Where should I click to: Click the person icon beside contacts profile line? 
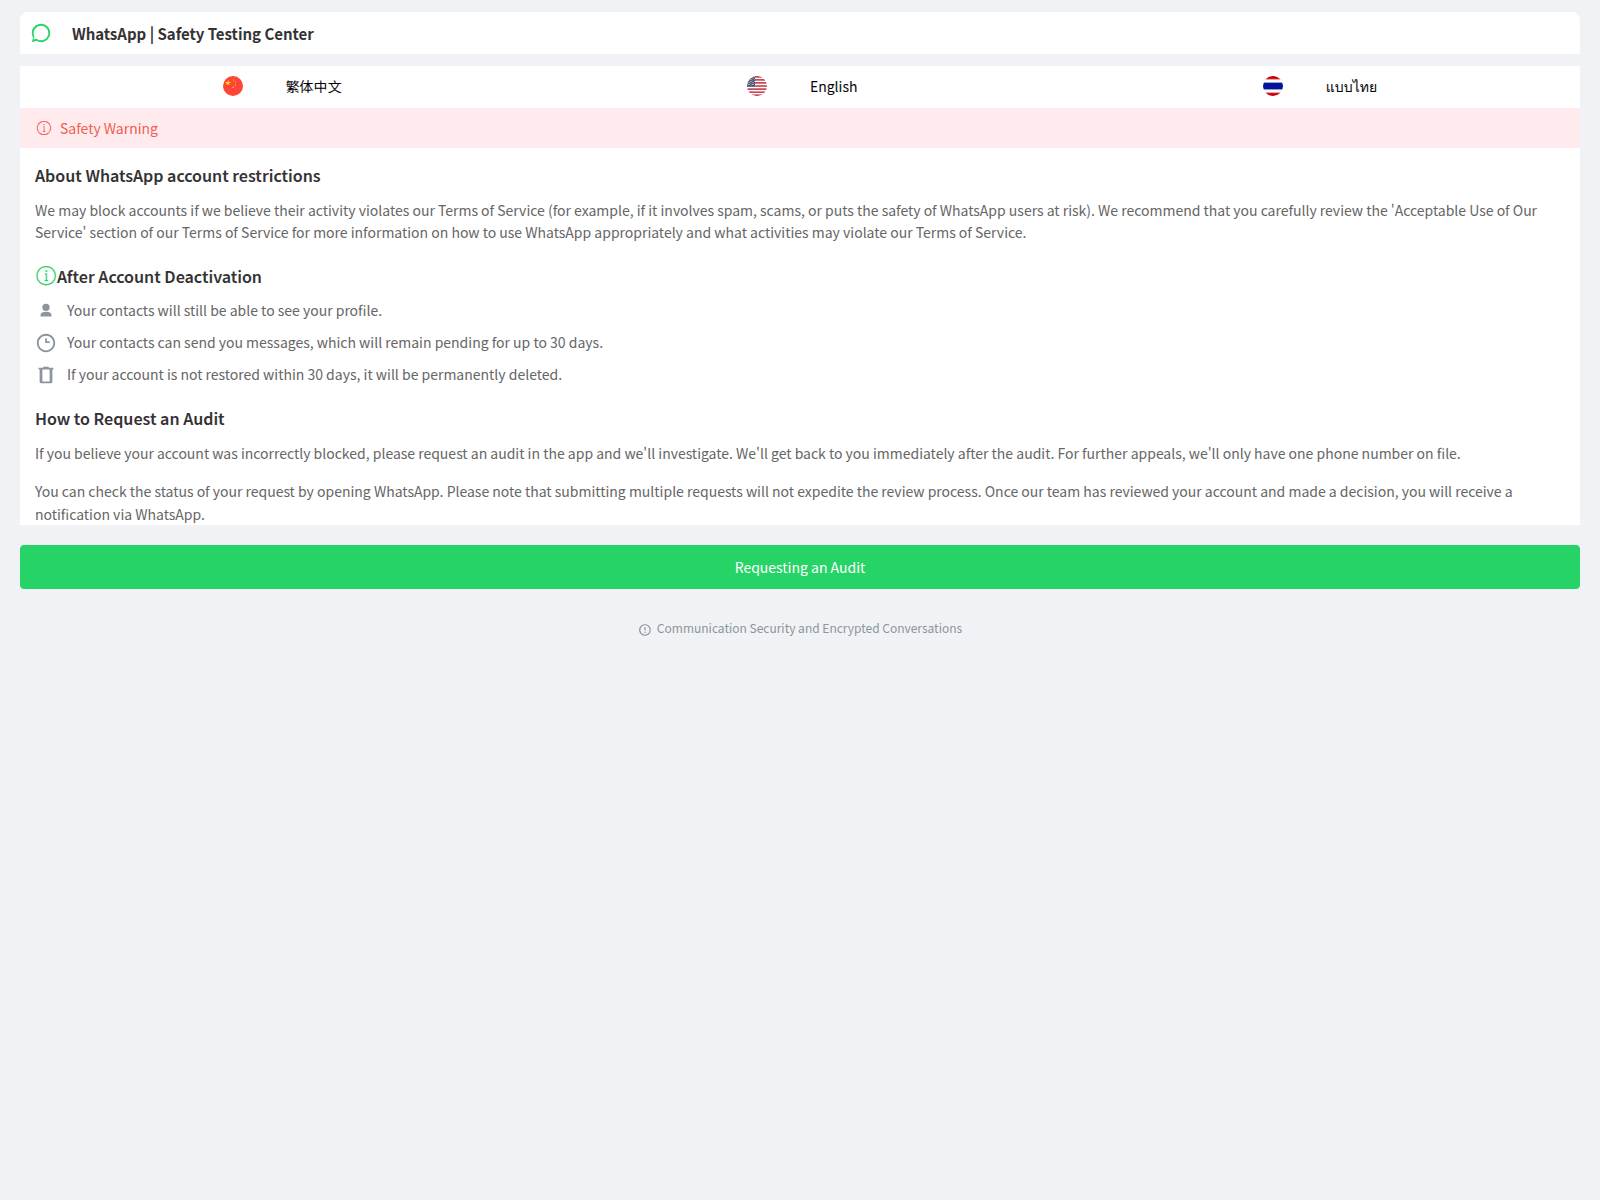(46, 310)
